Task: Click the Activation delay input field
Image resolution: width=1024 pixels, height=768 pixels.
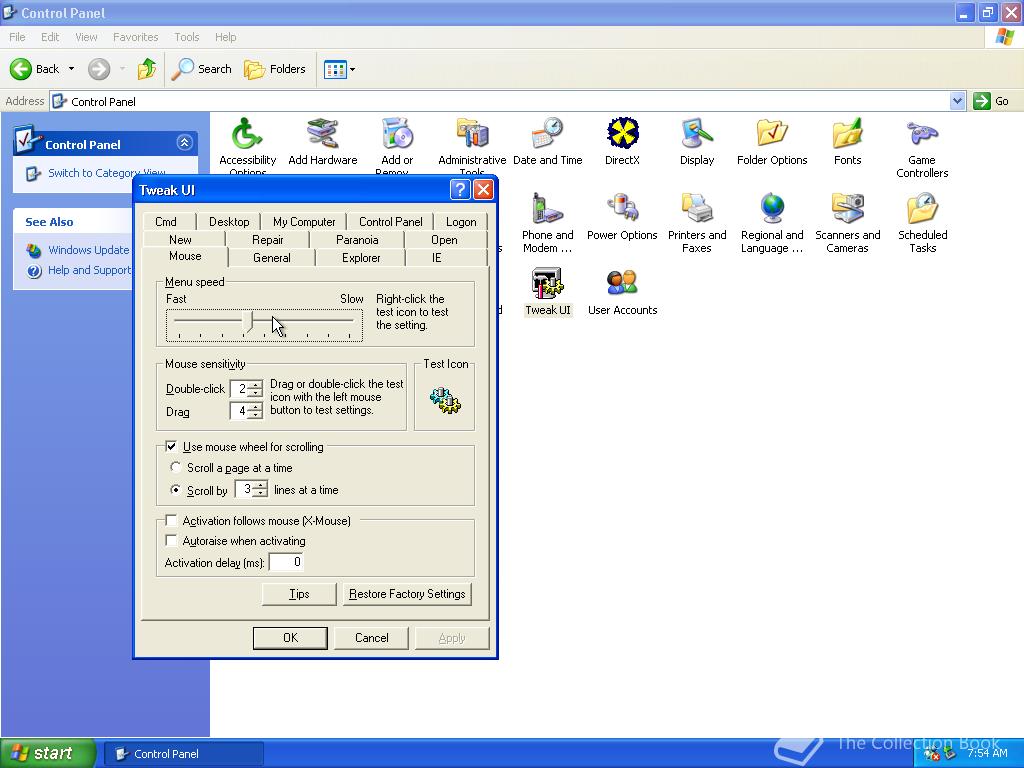Action: tap(286, 562)
